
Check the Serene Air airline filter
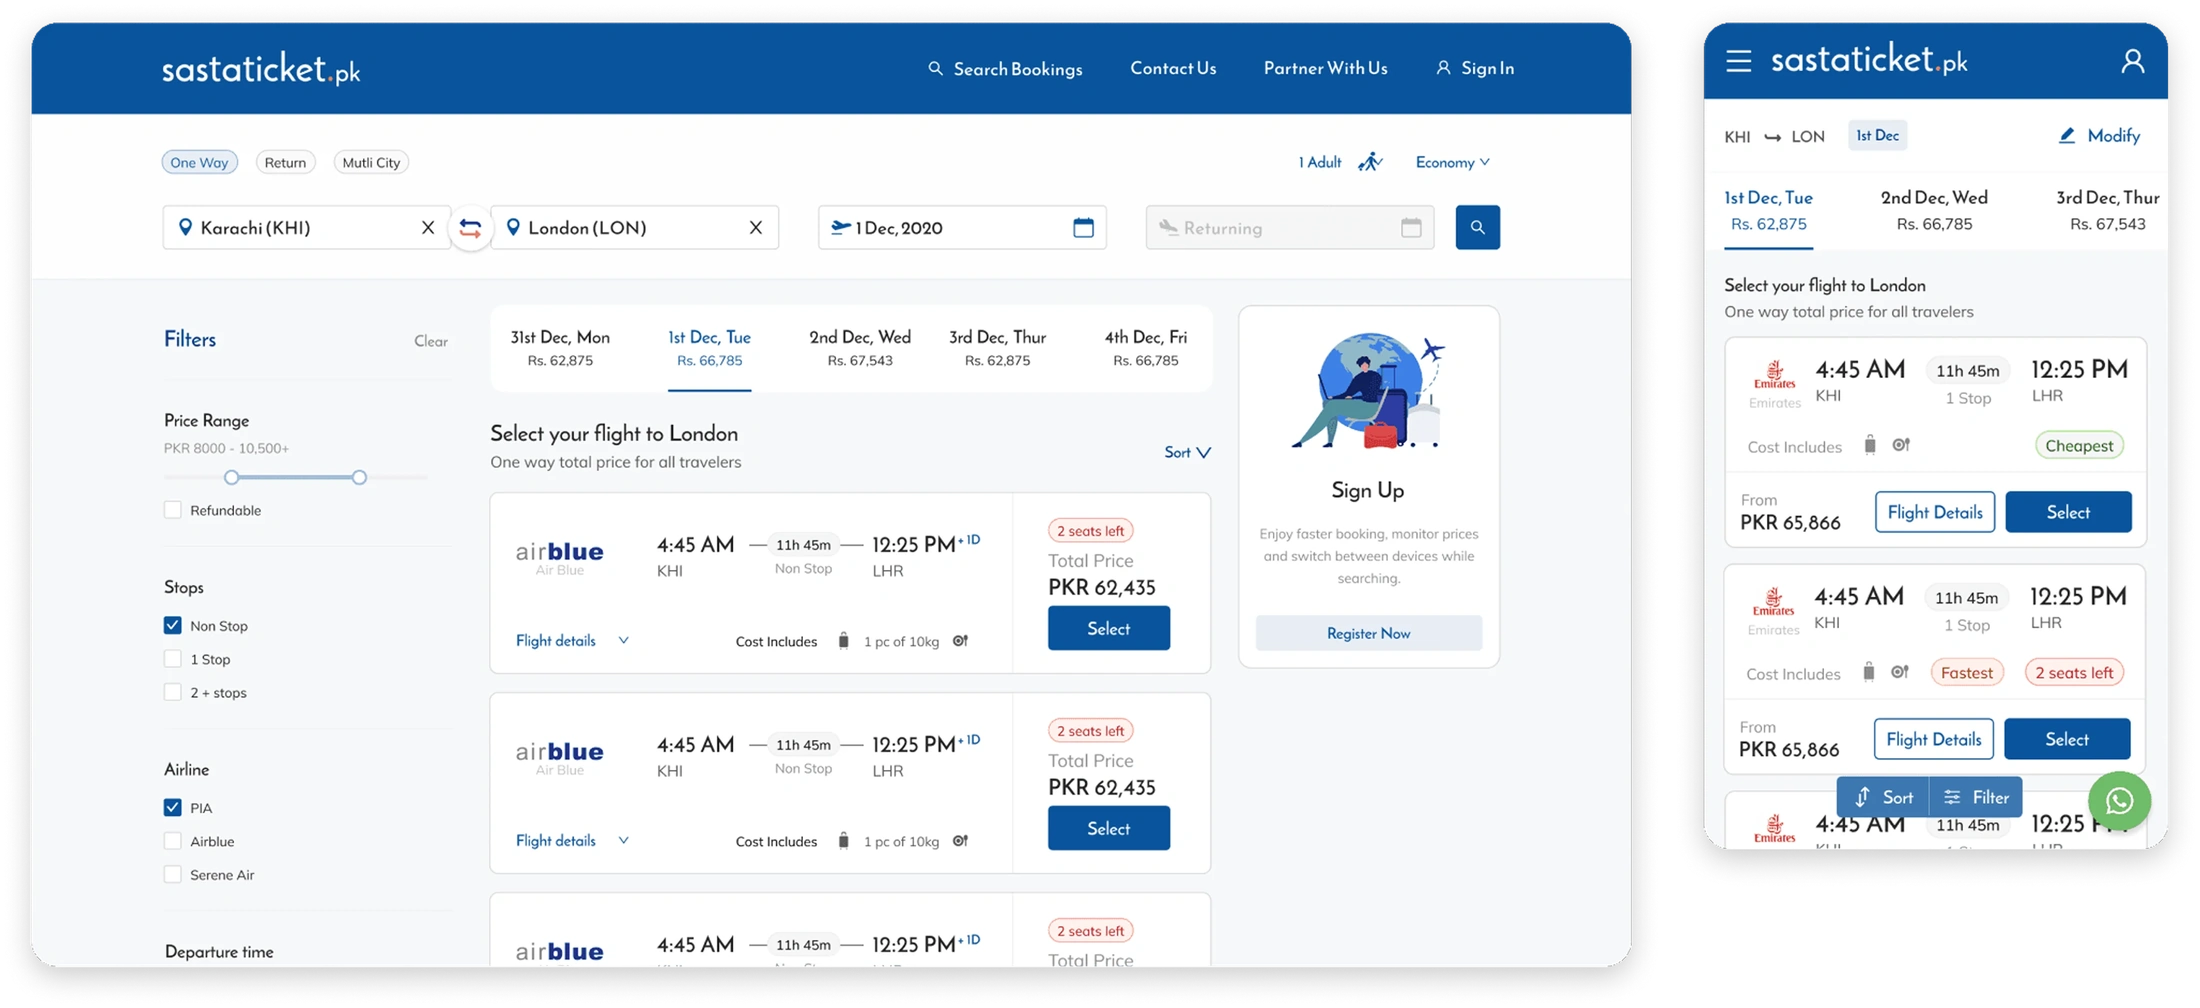(x=173, y=874)
